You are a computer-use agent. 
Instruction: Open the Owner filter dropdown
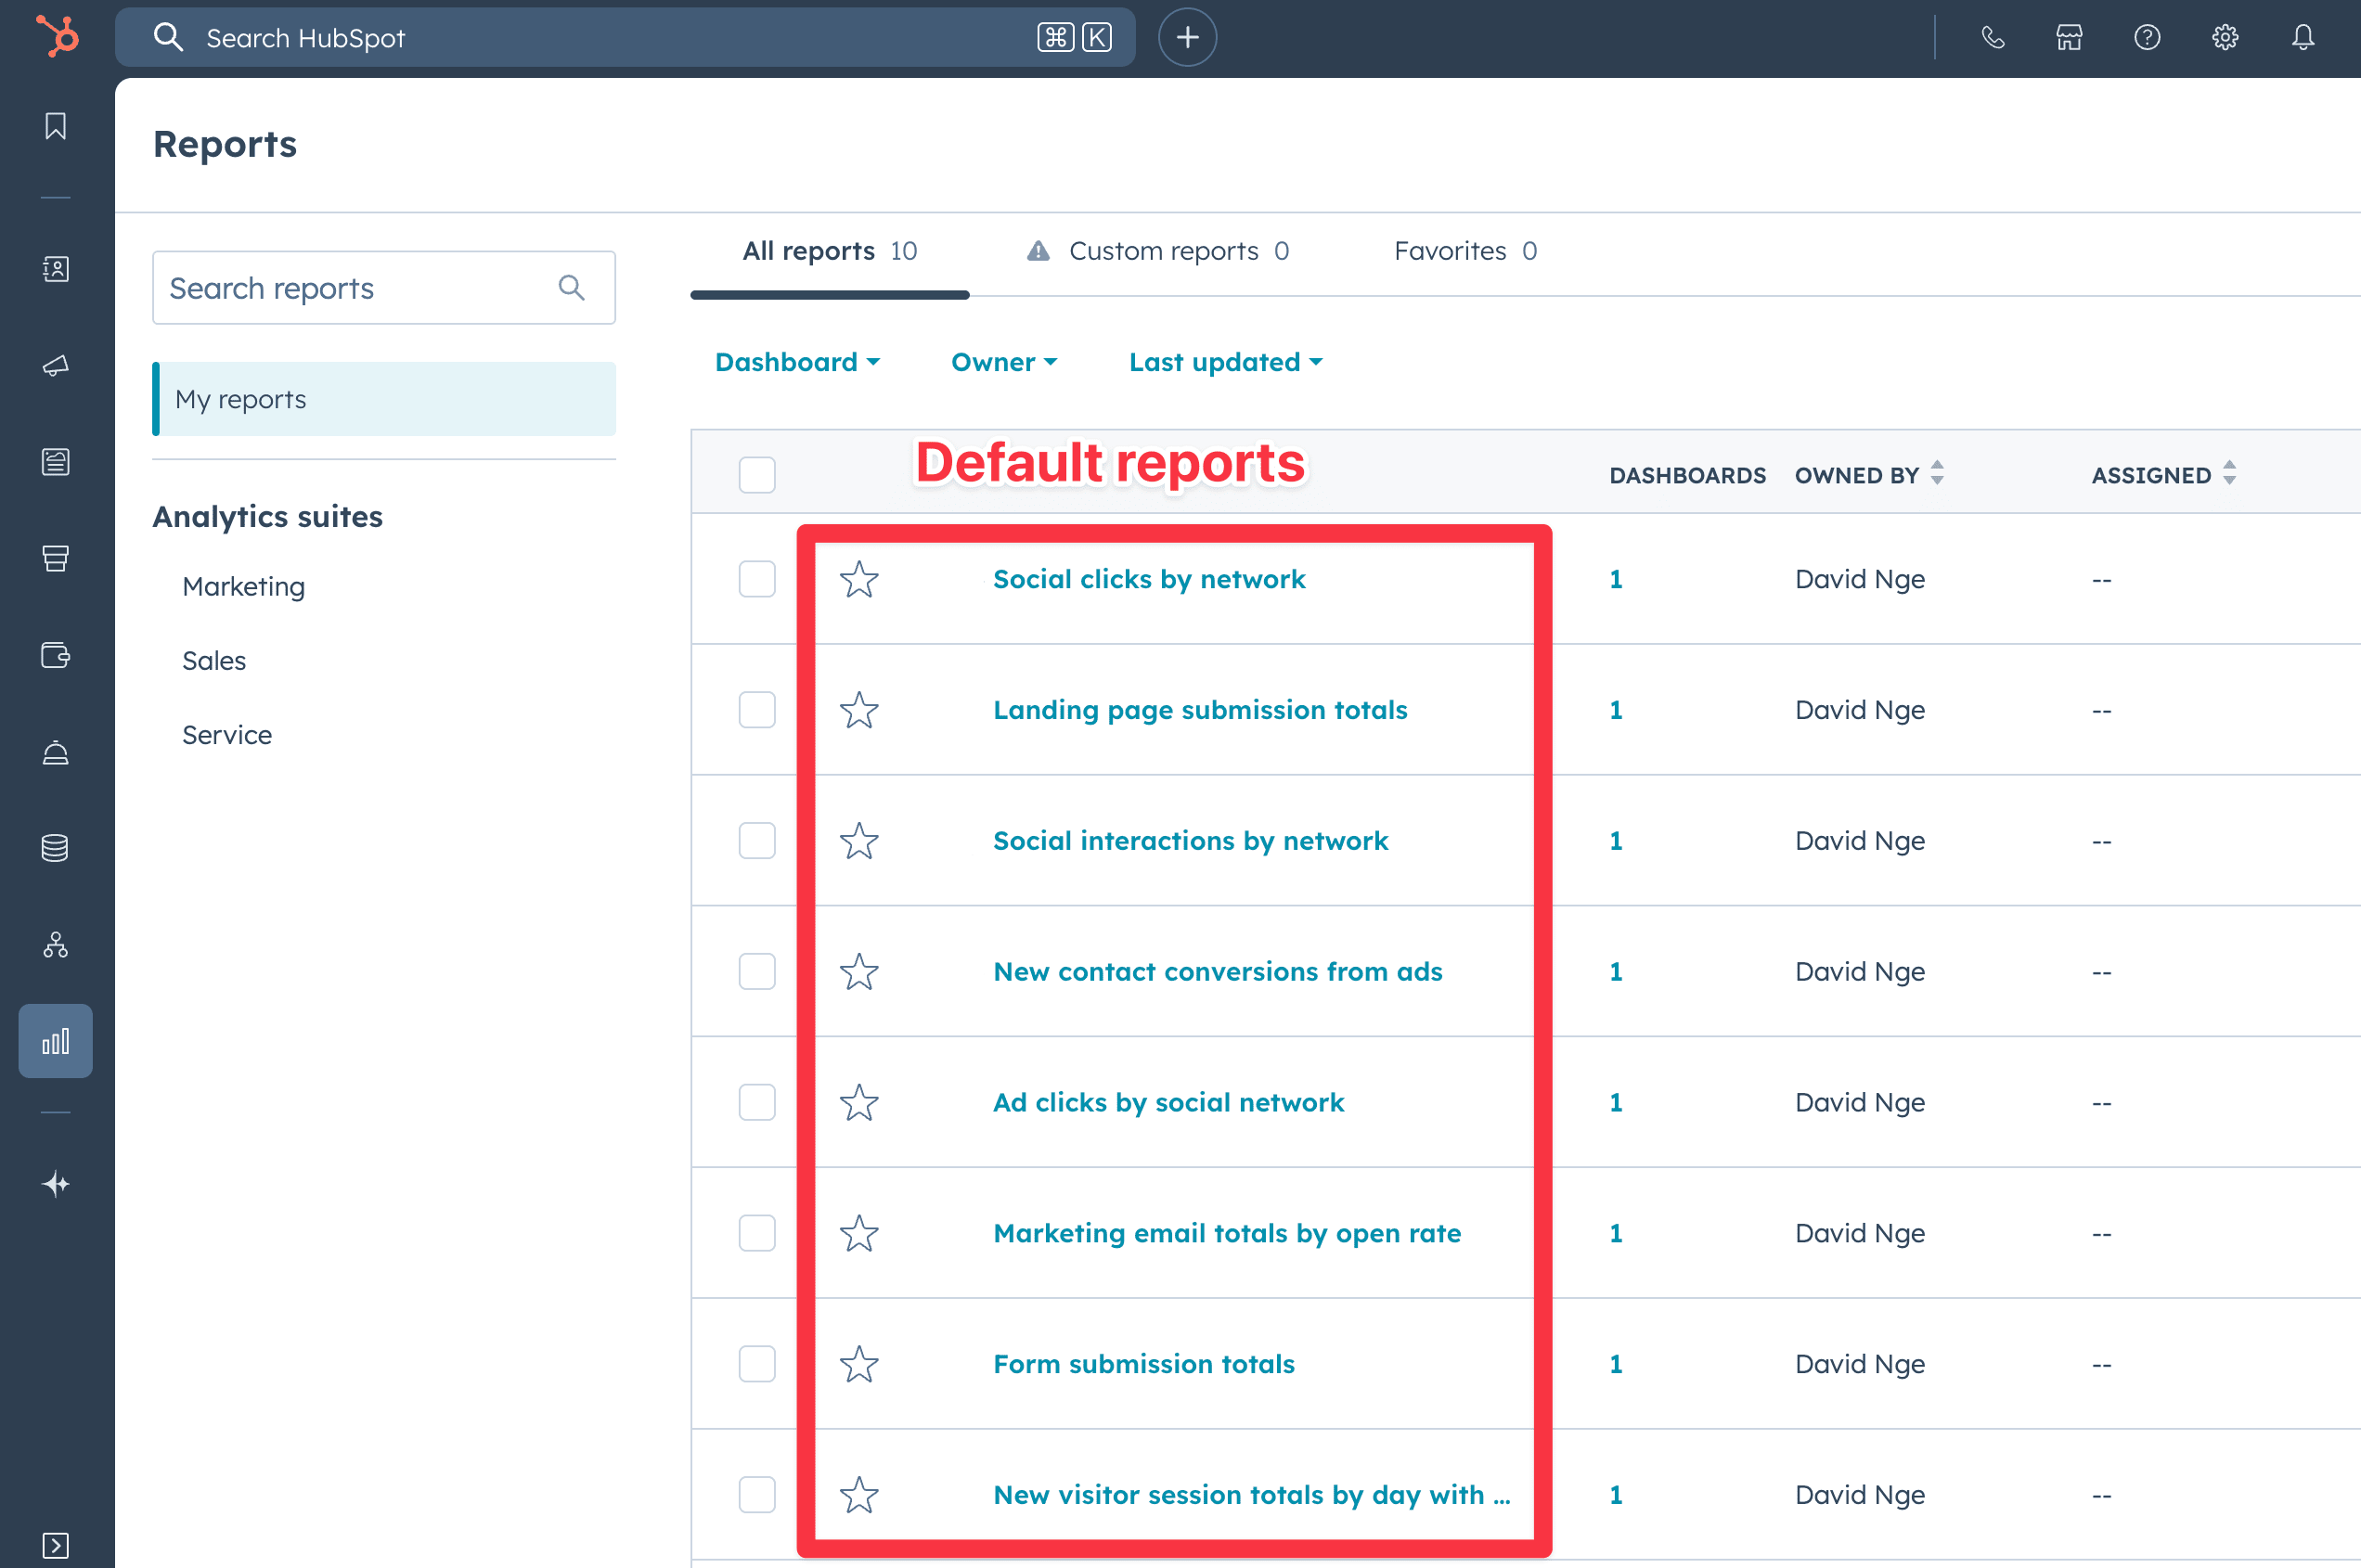pos(1003,362)
